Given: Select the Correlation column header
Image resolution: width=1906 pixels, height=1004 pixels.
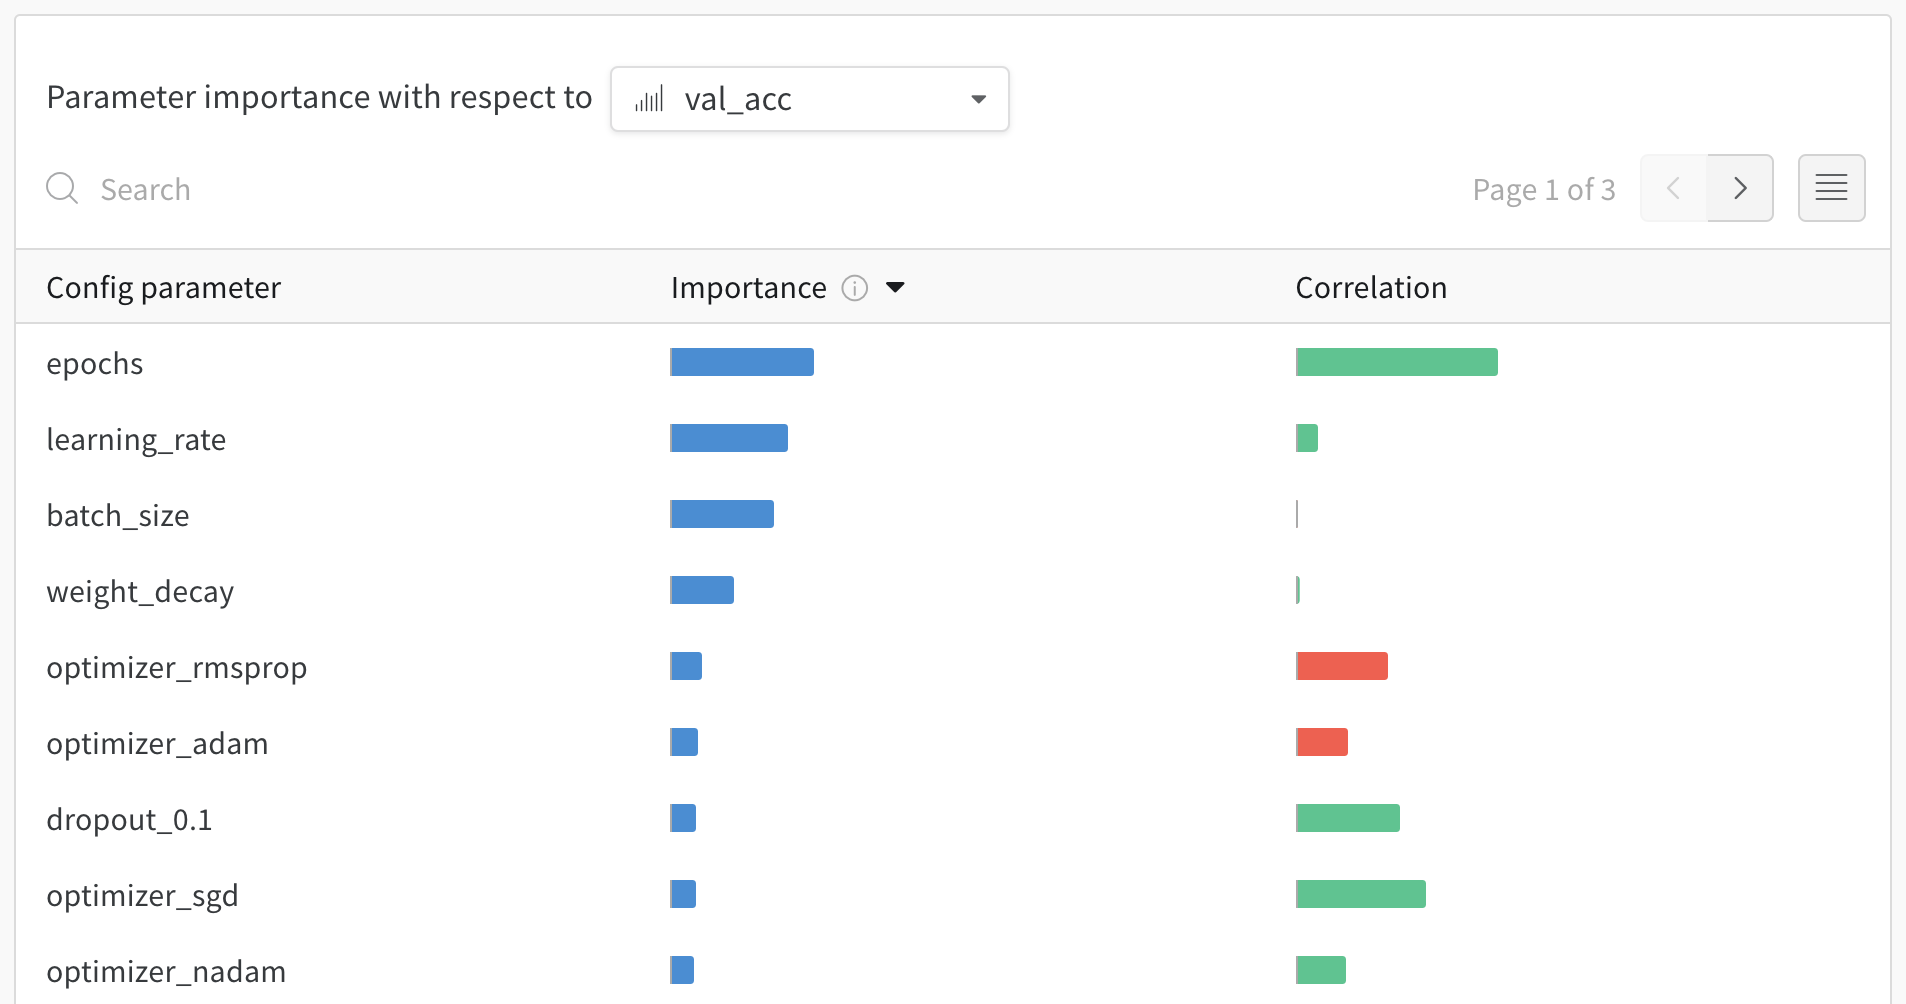Looking at the screenshot, I should tap(1371, 288).
